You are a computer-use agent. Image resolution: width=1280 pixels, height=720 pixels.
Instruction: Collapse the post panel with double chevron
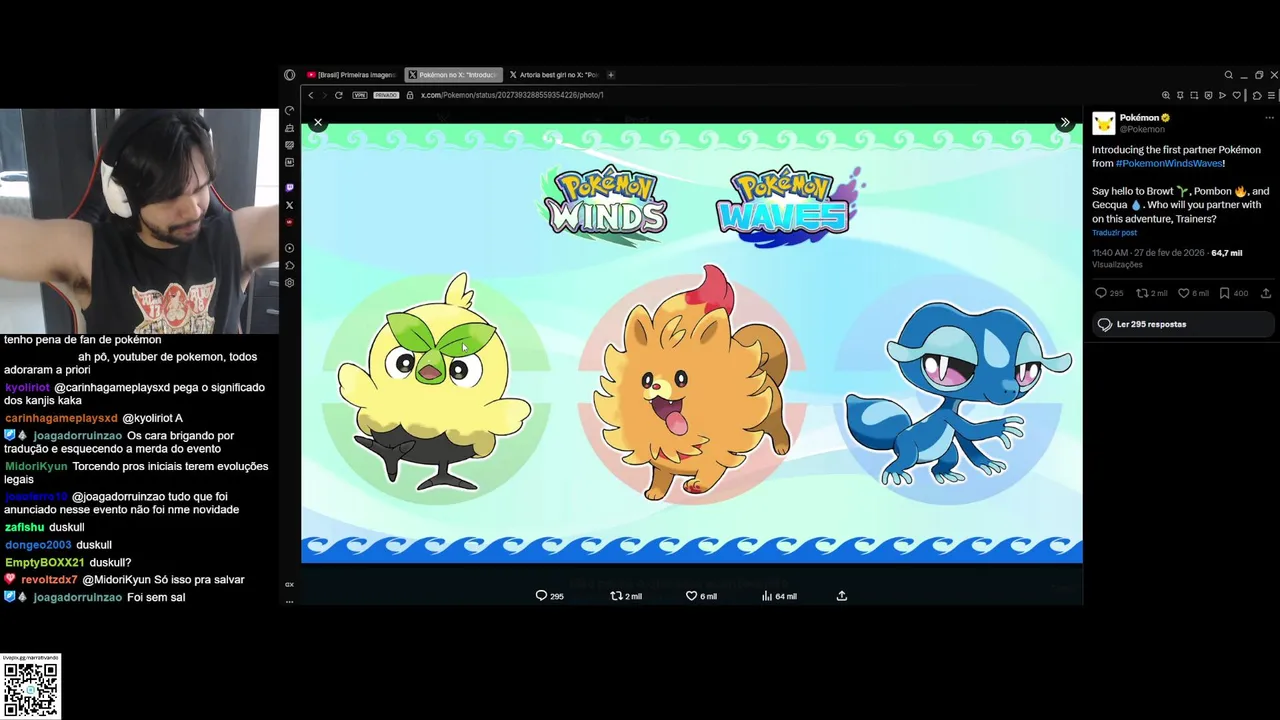tap(1065, 122)
